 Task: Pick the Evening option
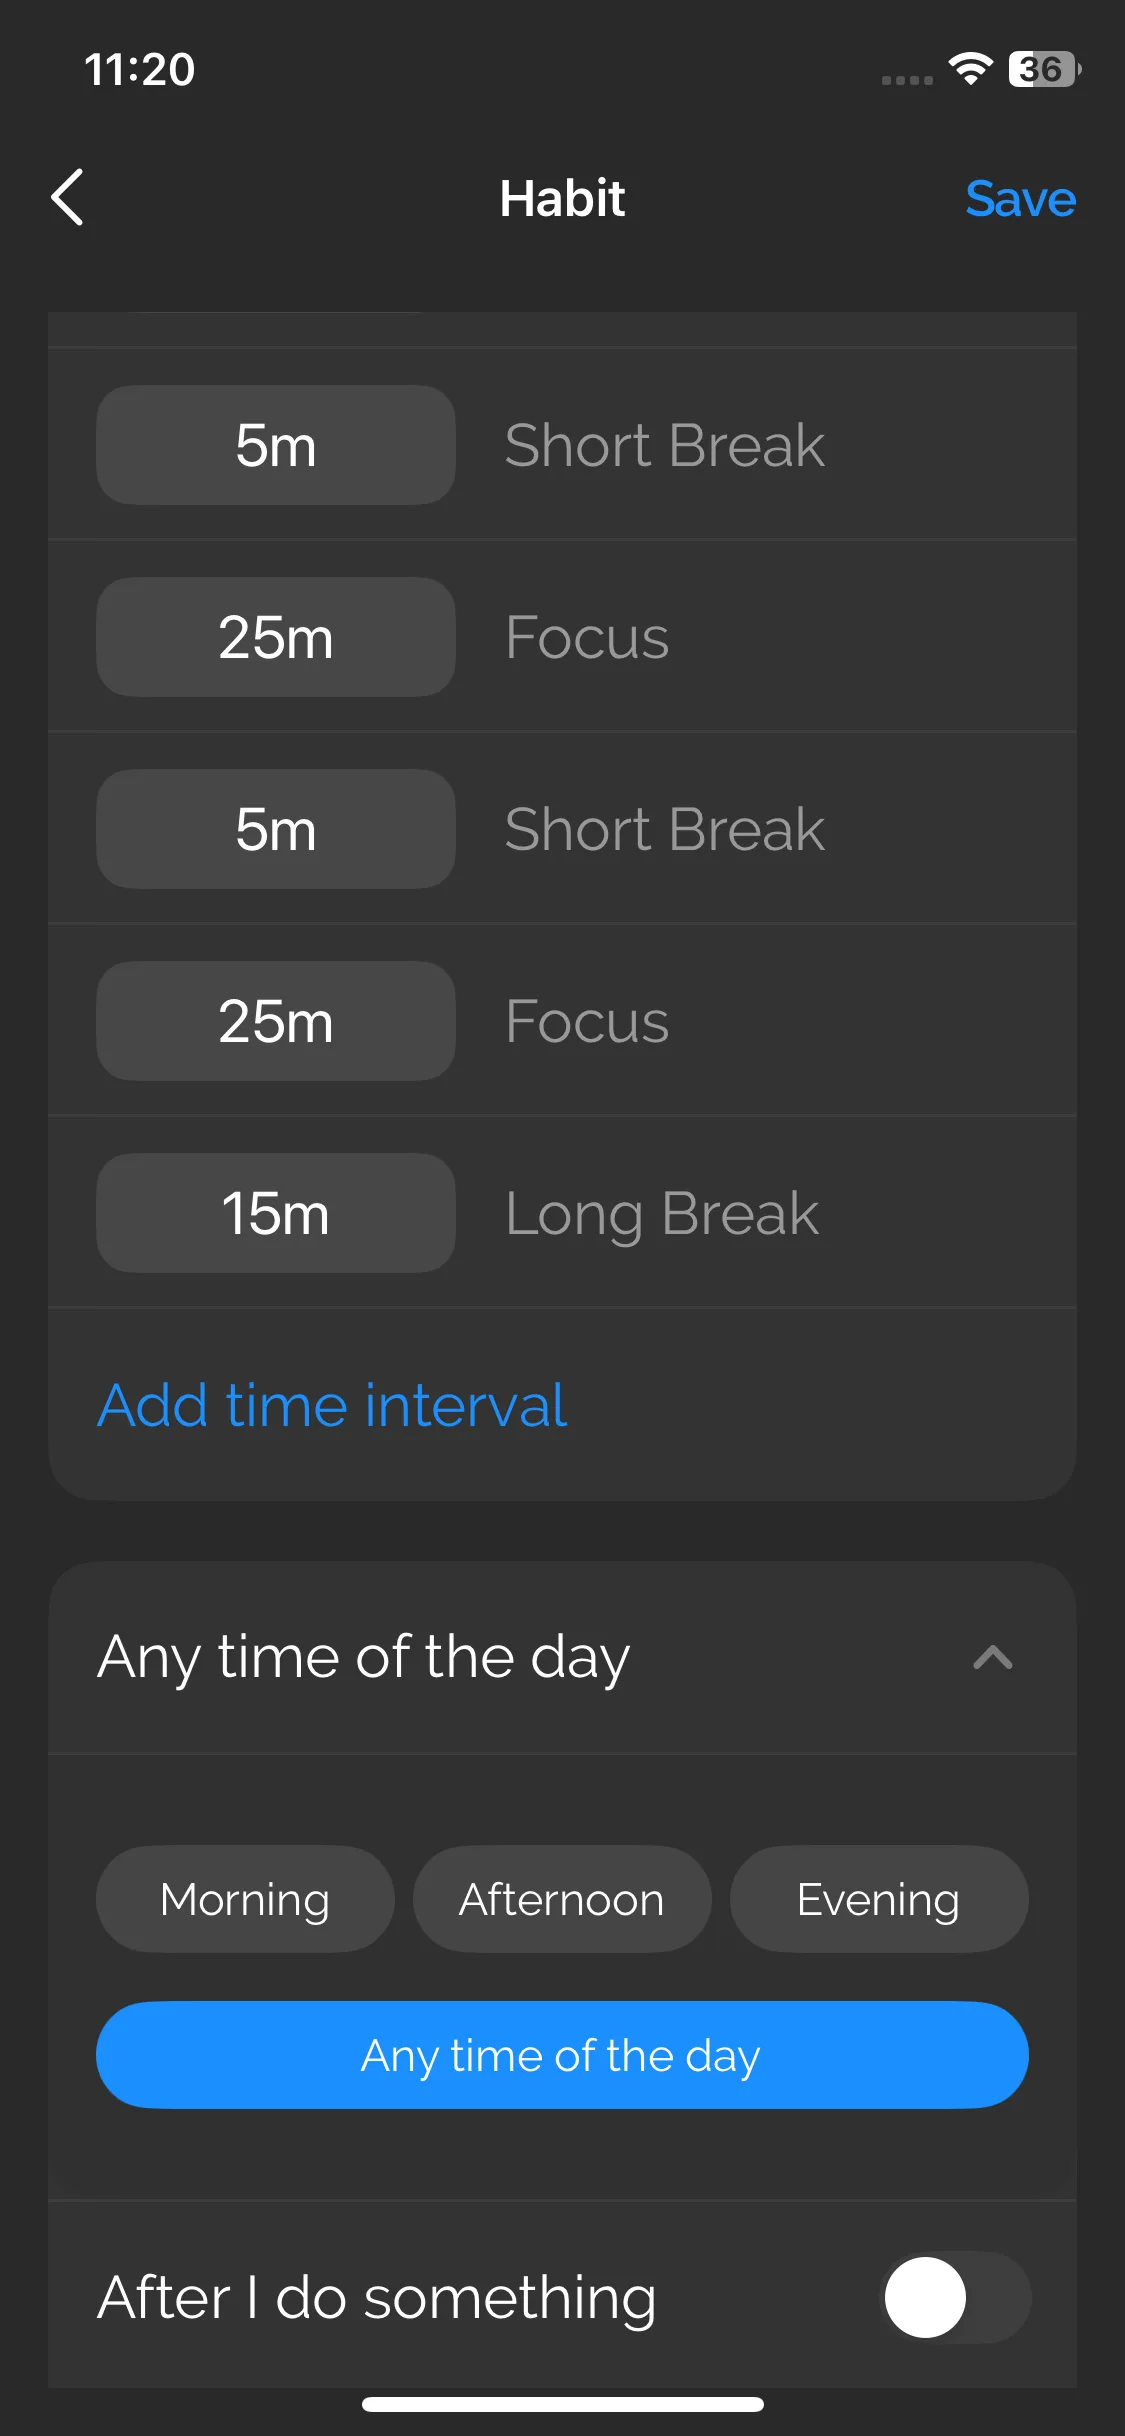[878, 1899]
